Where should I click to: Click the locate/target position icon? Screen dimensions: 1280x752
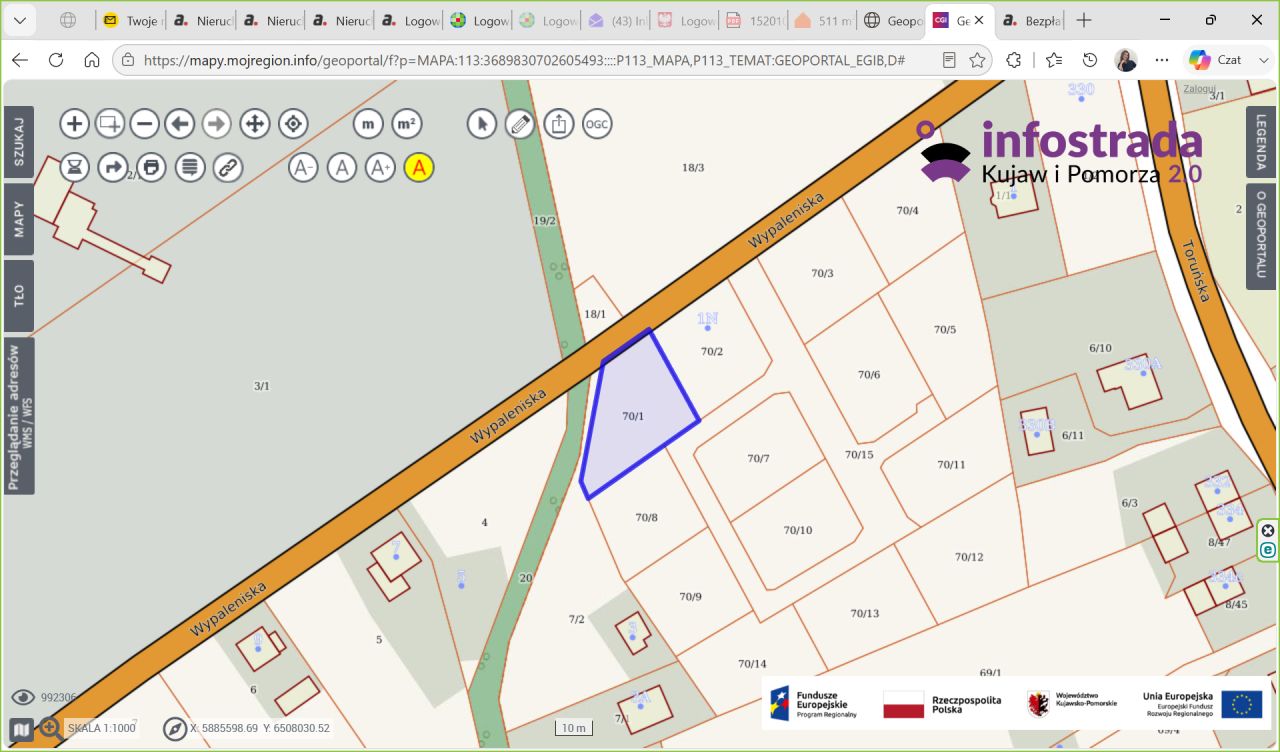coord(293,124)
